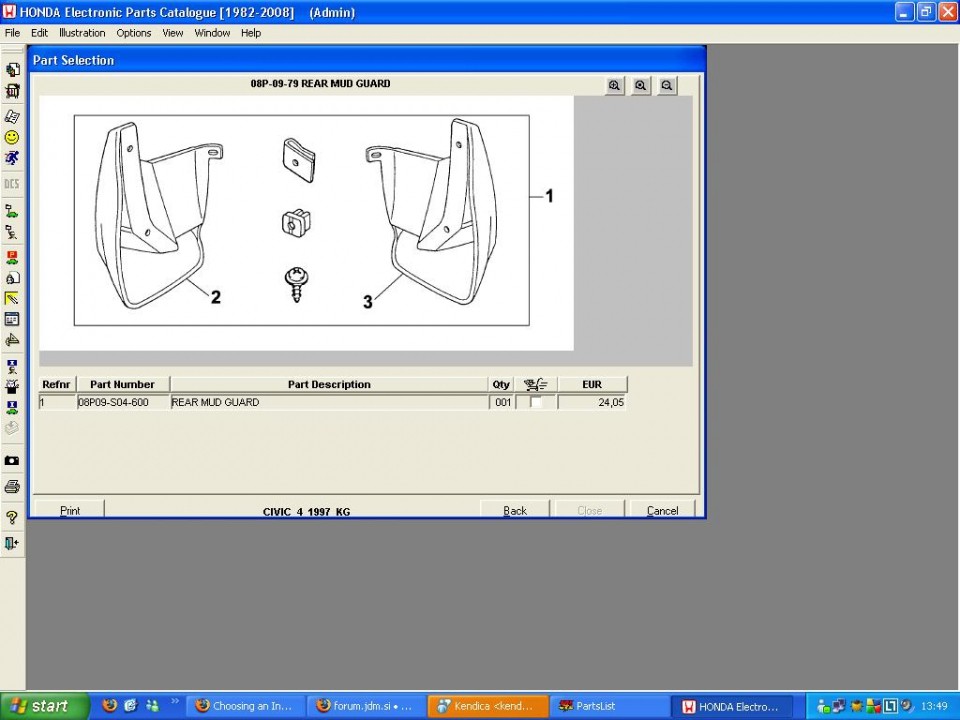
Task: Open the Help menu
Action: coord(250,33)
